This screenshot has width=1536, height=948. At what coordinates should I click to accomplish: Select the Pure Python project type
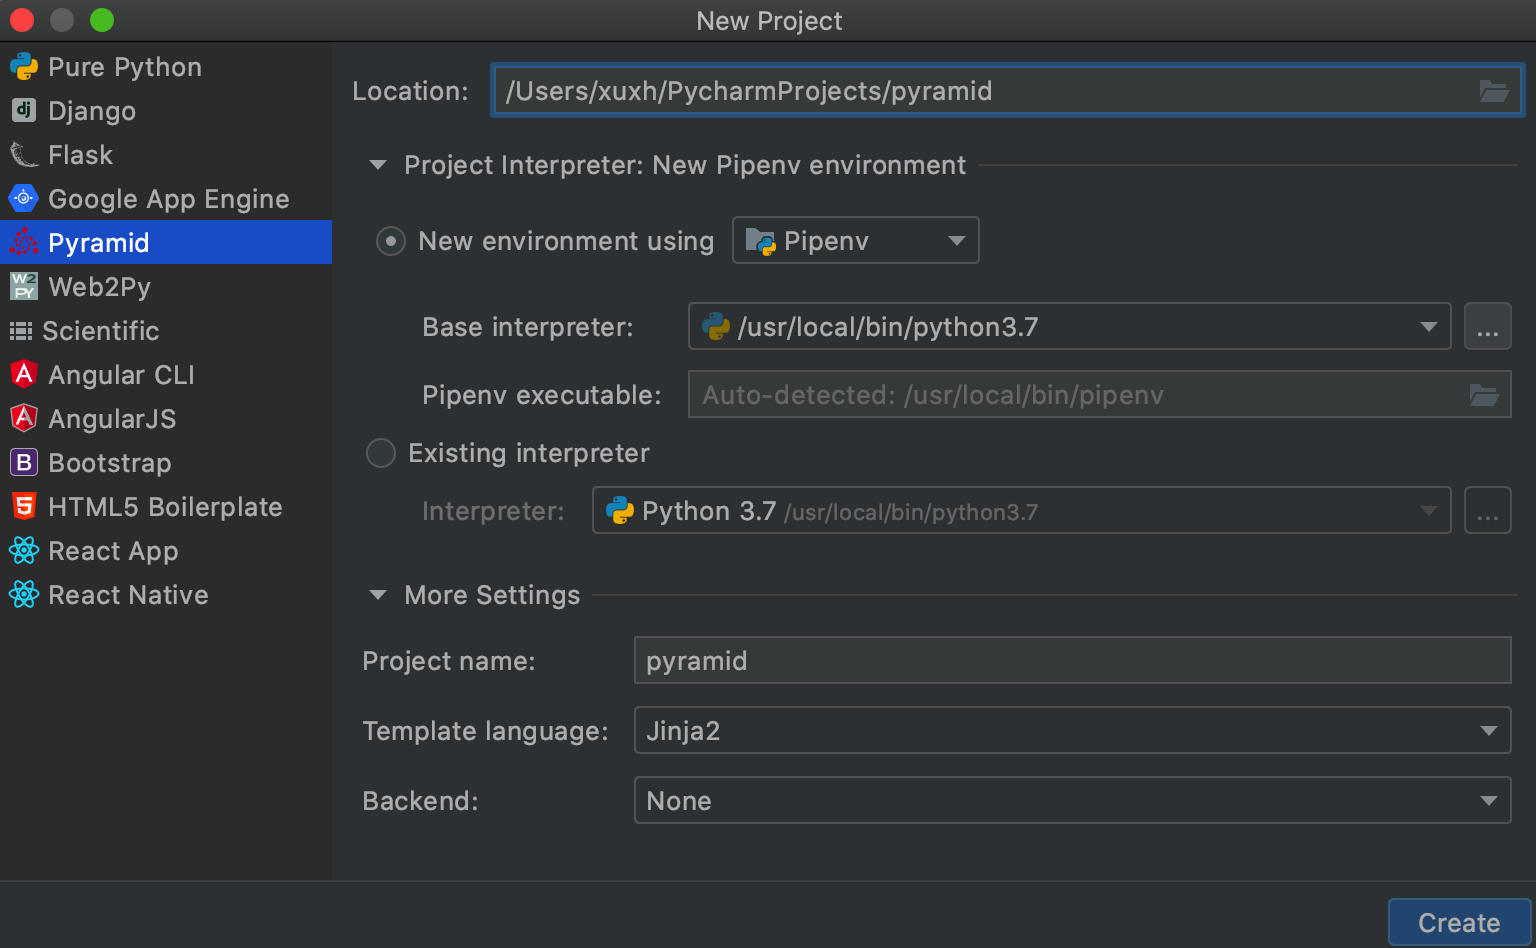166,67
